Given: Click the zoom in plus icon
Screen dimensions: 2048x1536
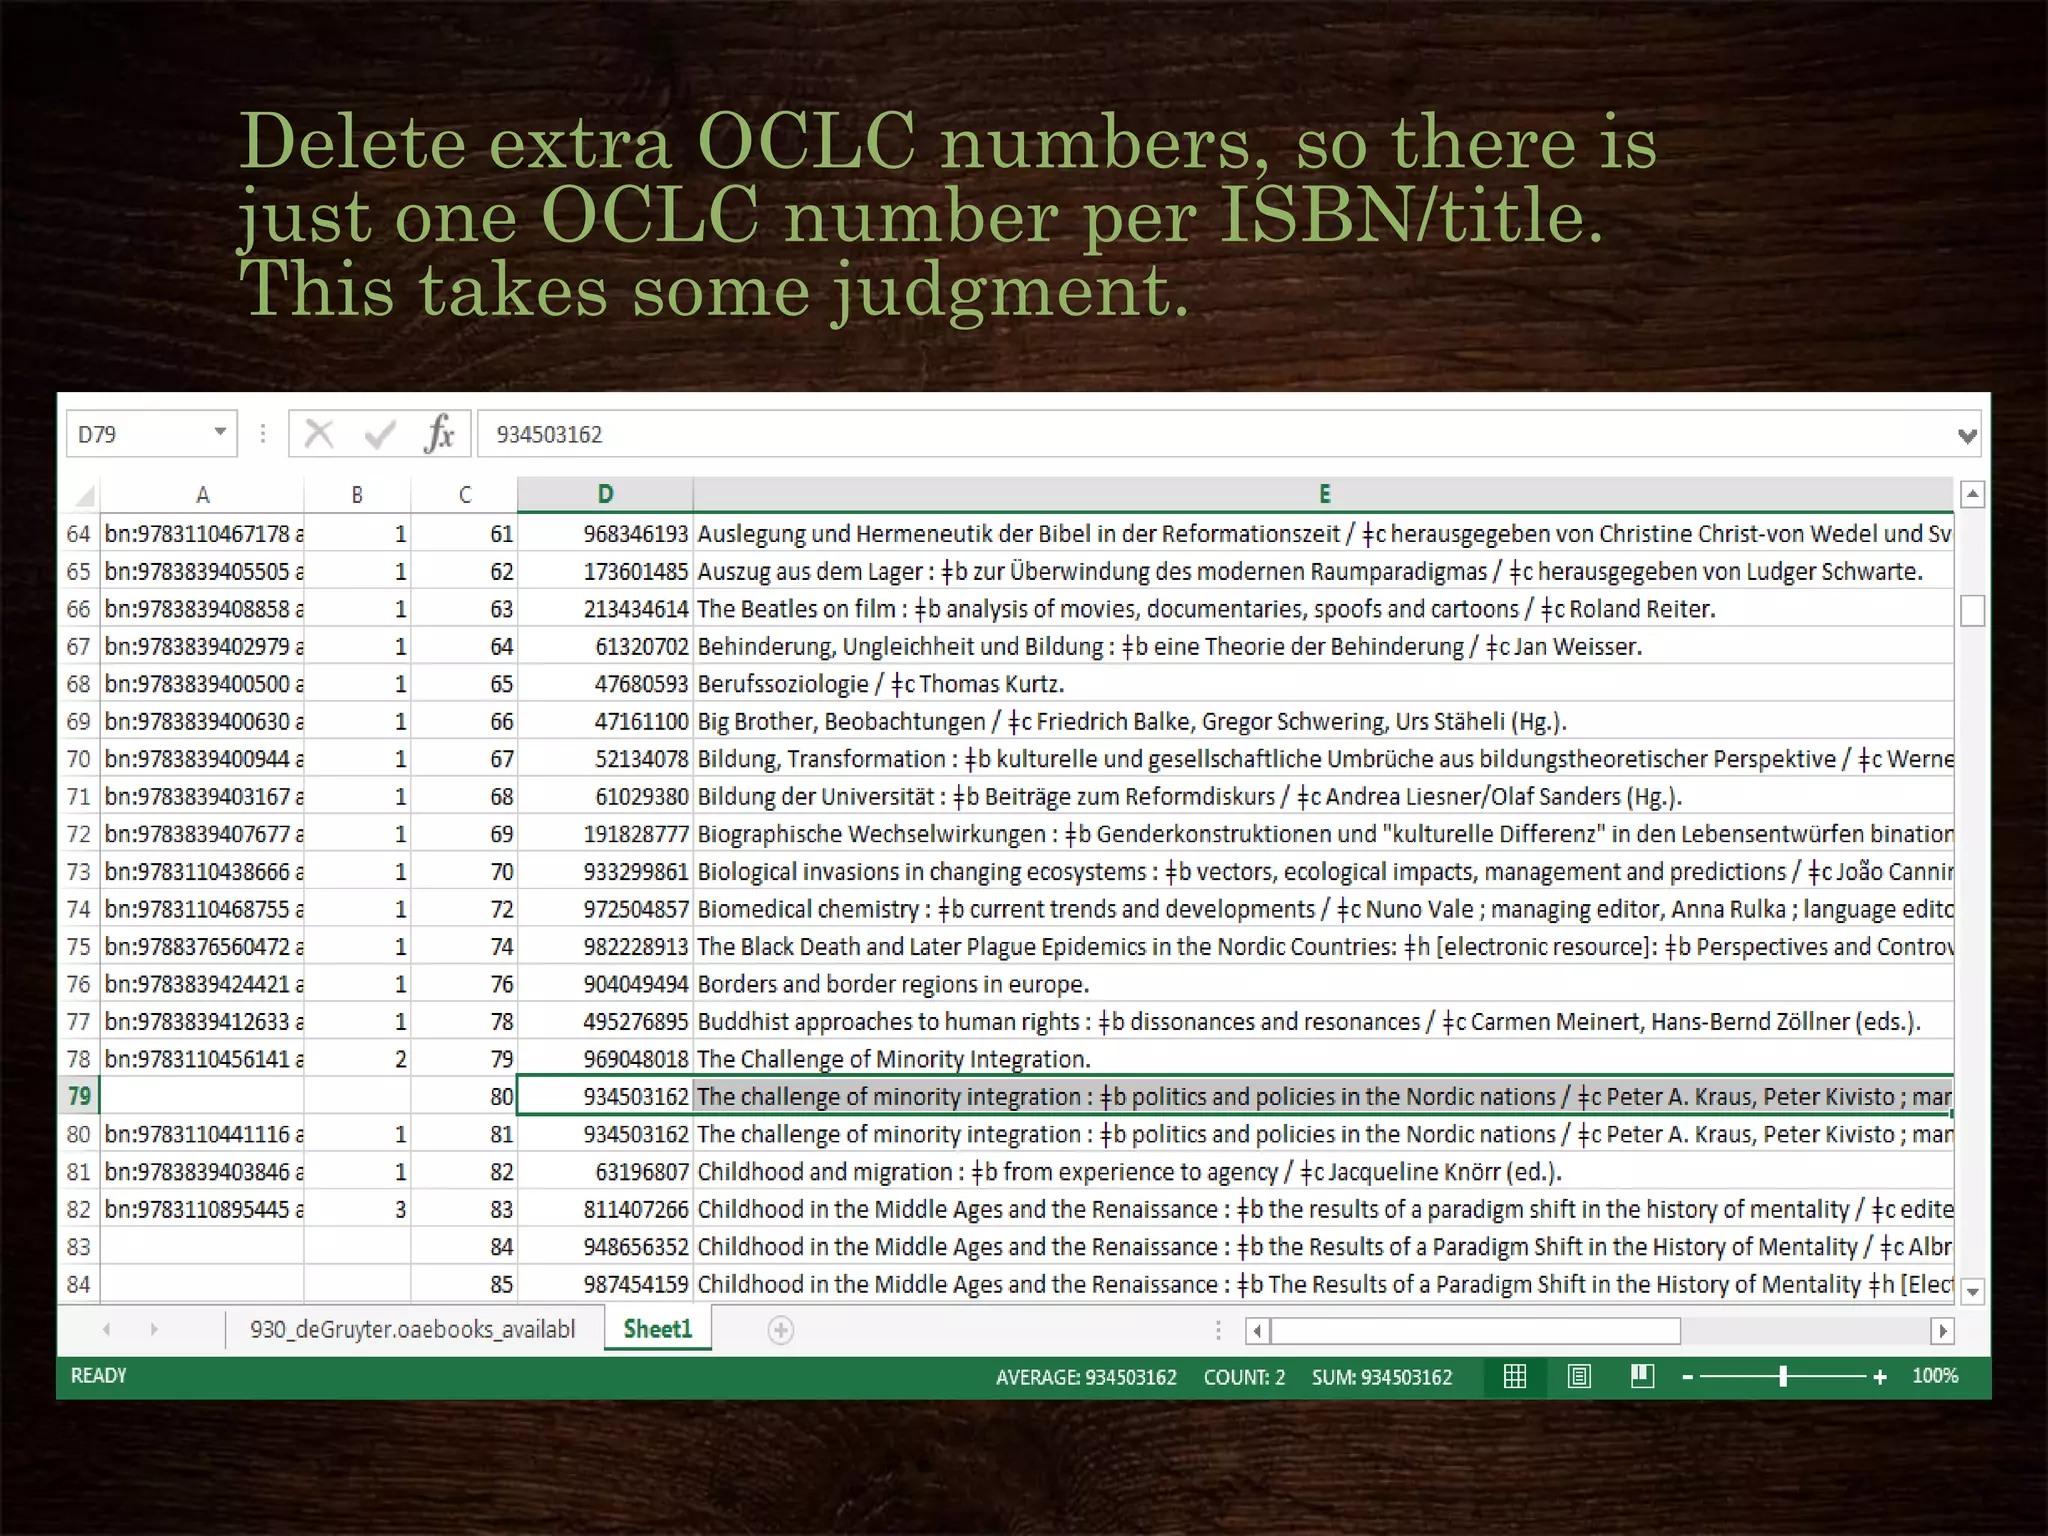Looking at the screenshot, I should [x=1880, y=1377].
